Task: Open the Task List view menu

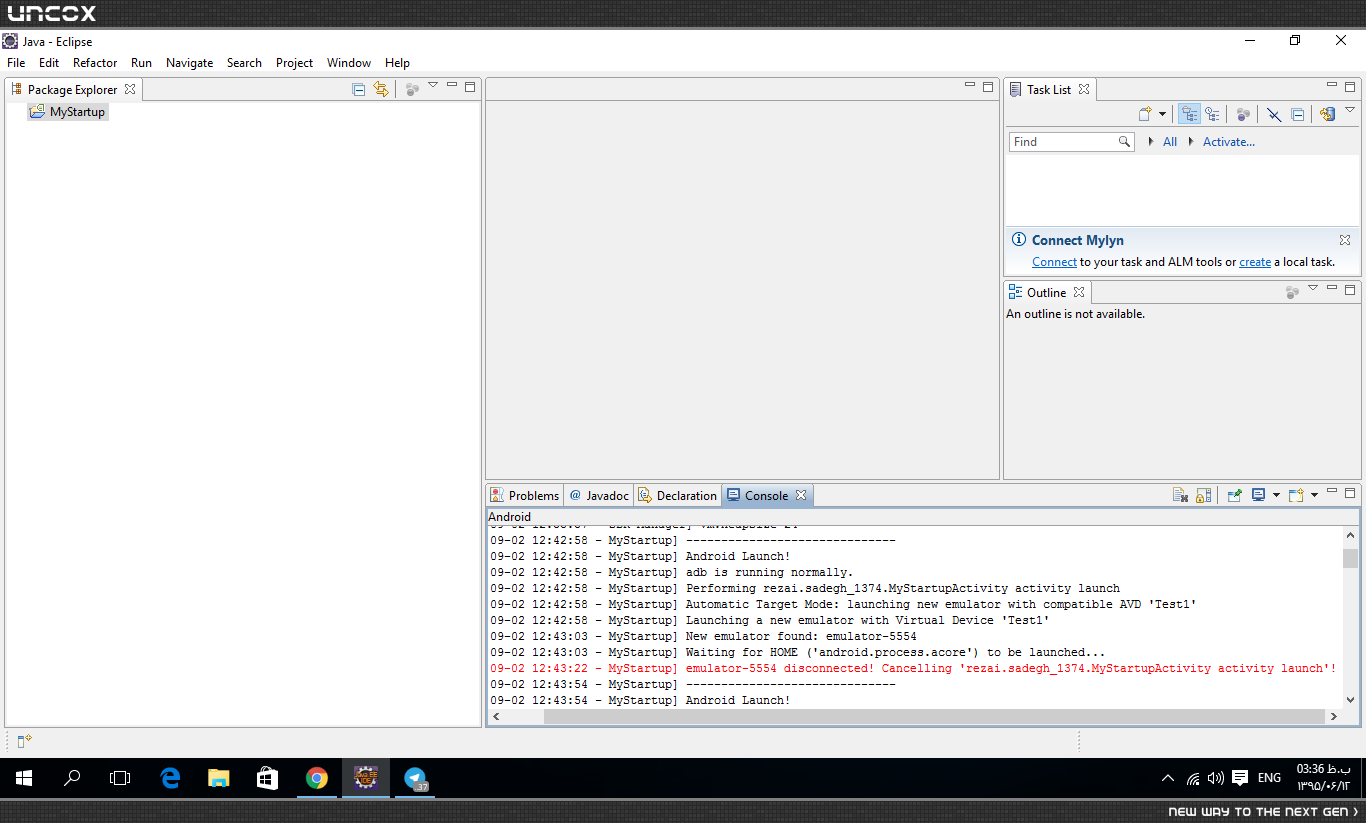Action: pos(1349,111)
